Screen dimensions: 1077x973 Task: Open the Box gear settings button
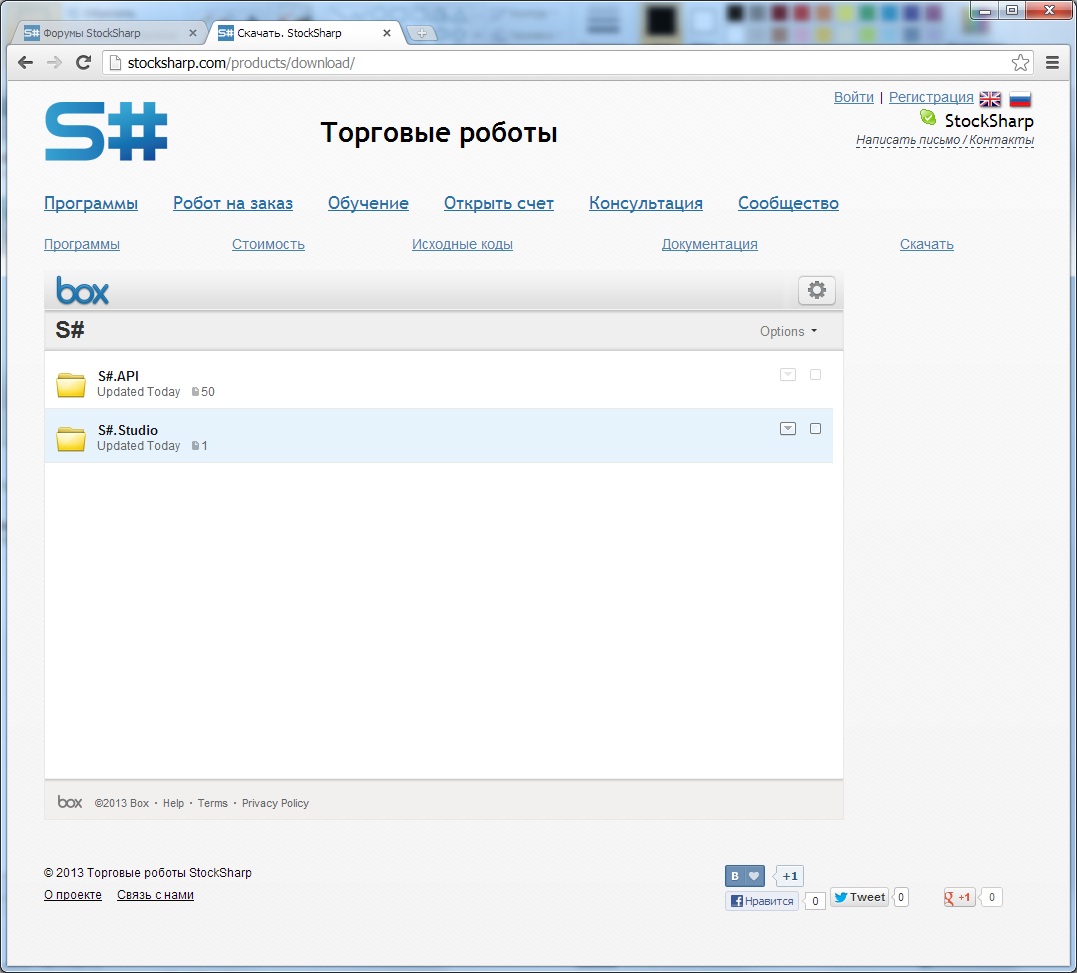[816, 290]
